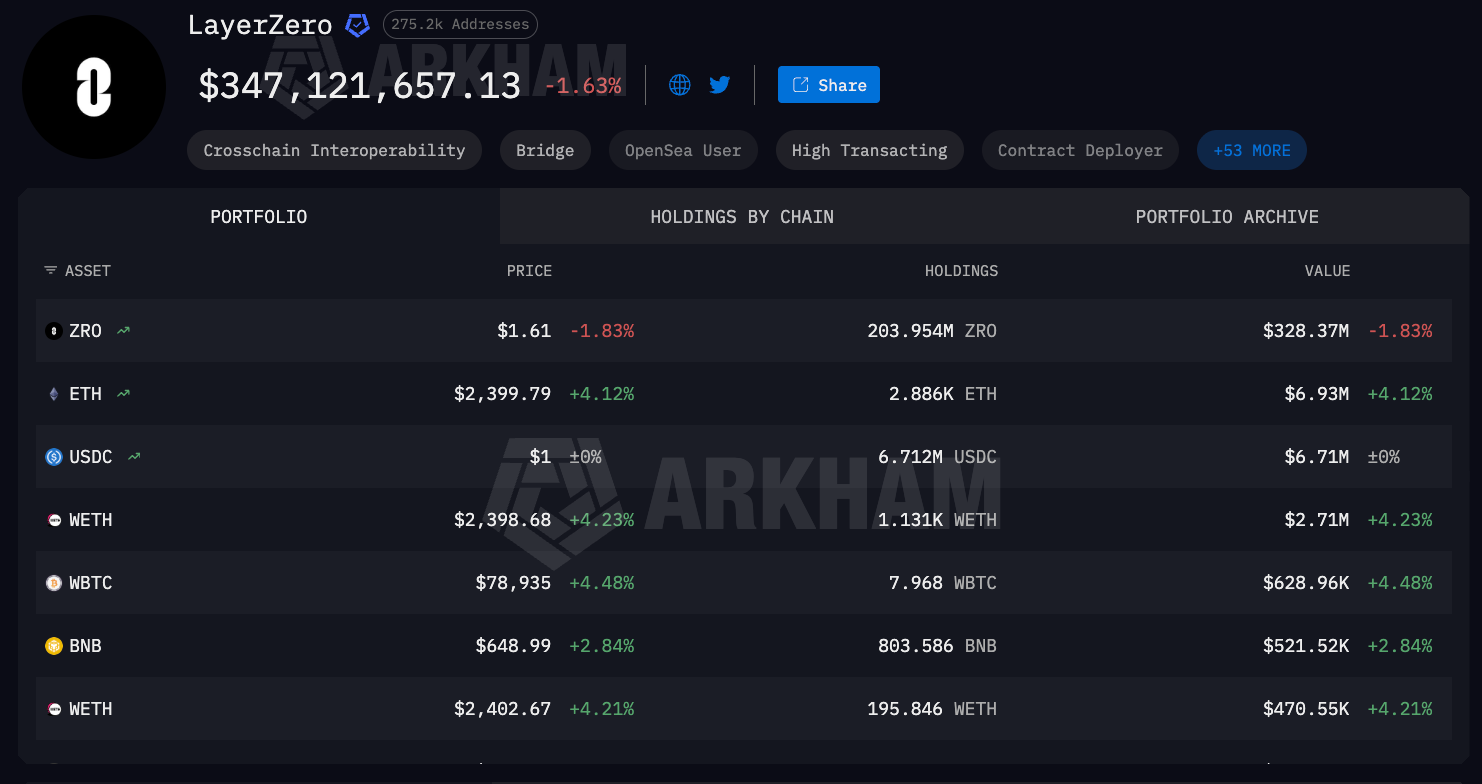Open the LayerZero Twitter profile icon
Screen dimensions: 1482x784
[x=720, y=85]
